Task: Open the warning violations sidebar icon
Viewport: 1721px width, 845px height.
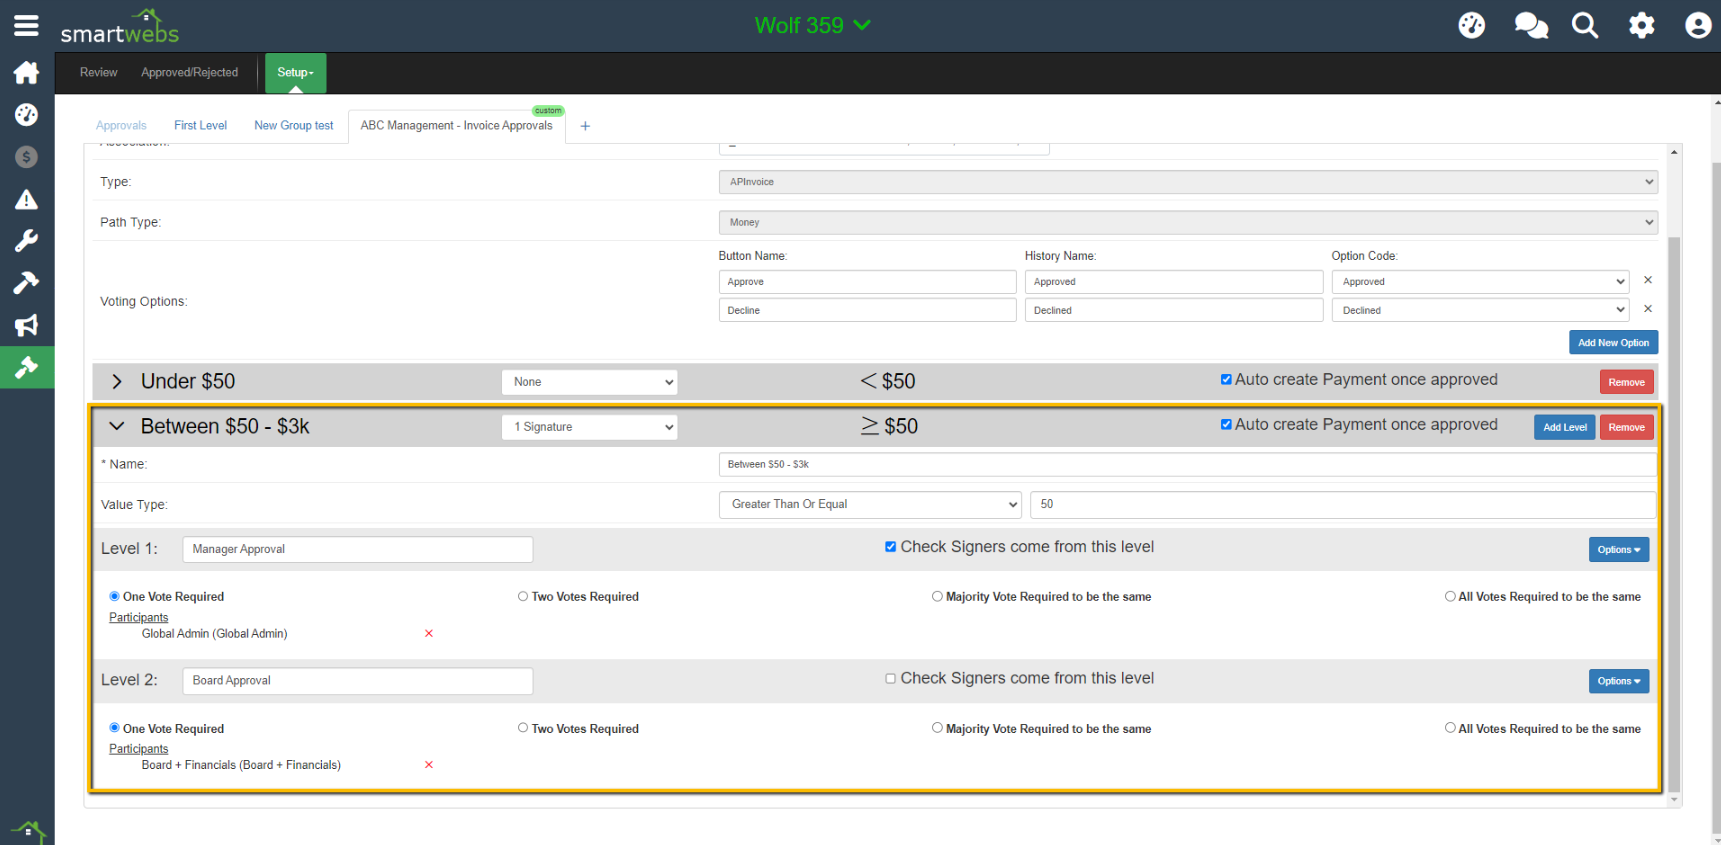Action: 26,200
